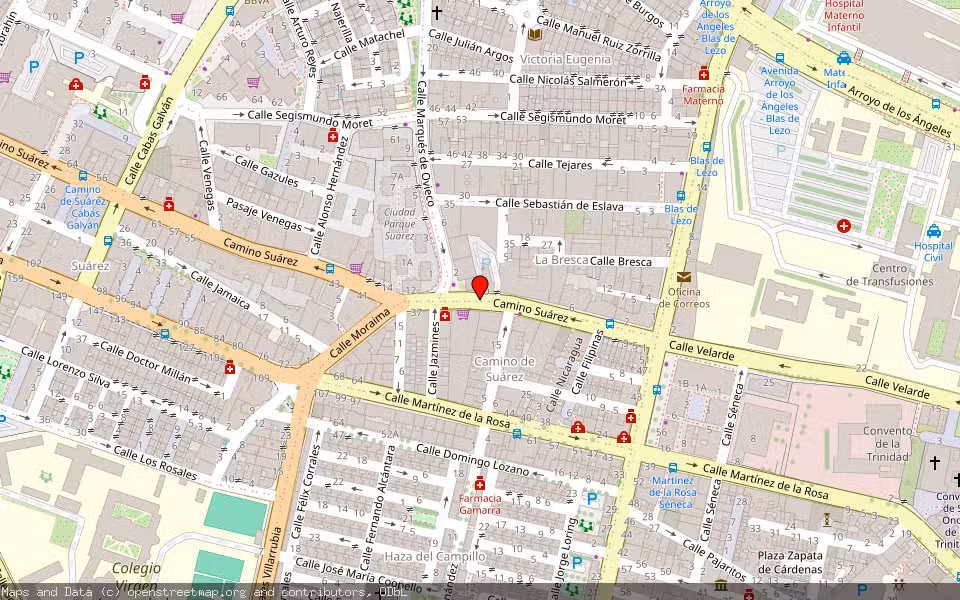The height and width of the screenshot is (600, 960).
Task: Select the Materno Infantil taxi stand icon
Action: pyautogui.click(x=844, y=58)
